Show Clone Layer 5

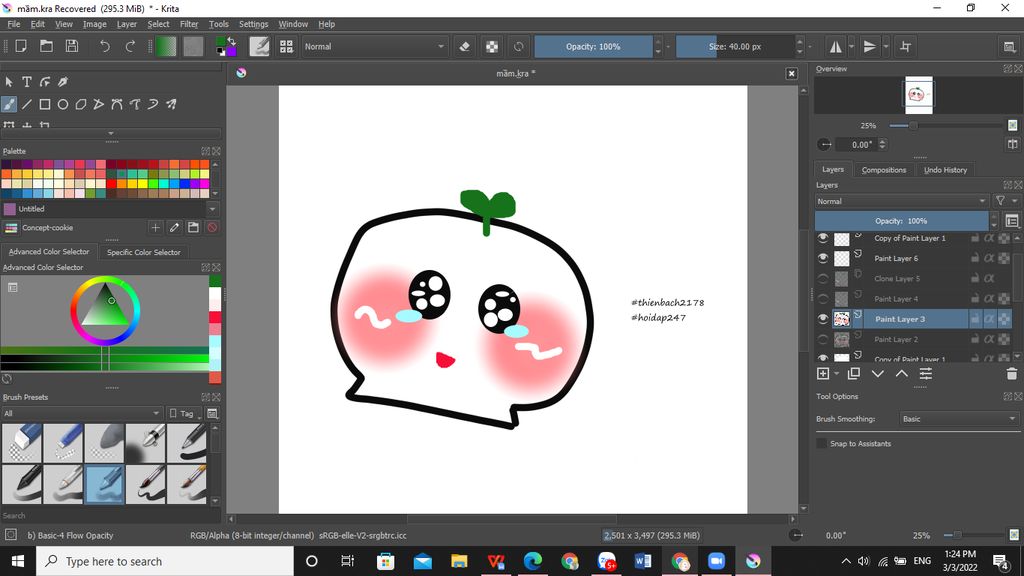point(823,279)
